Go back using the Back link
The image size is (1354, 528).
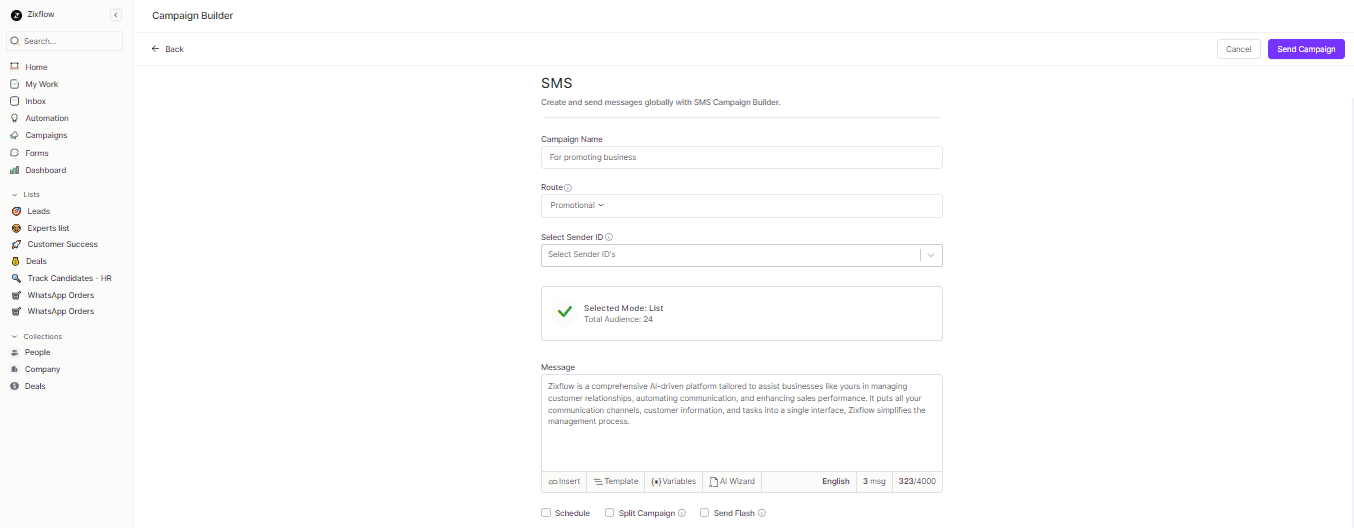tap(168, 49)
